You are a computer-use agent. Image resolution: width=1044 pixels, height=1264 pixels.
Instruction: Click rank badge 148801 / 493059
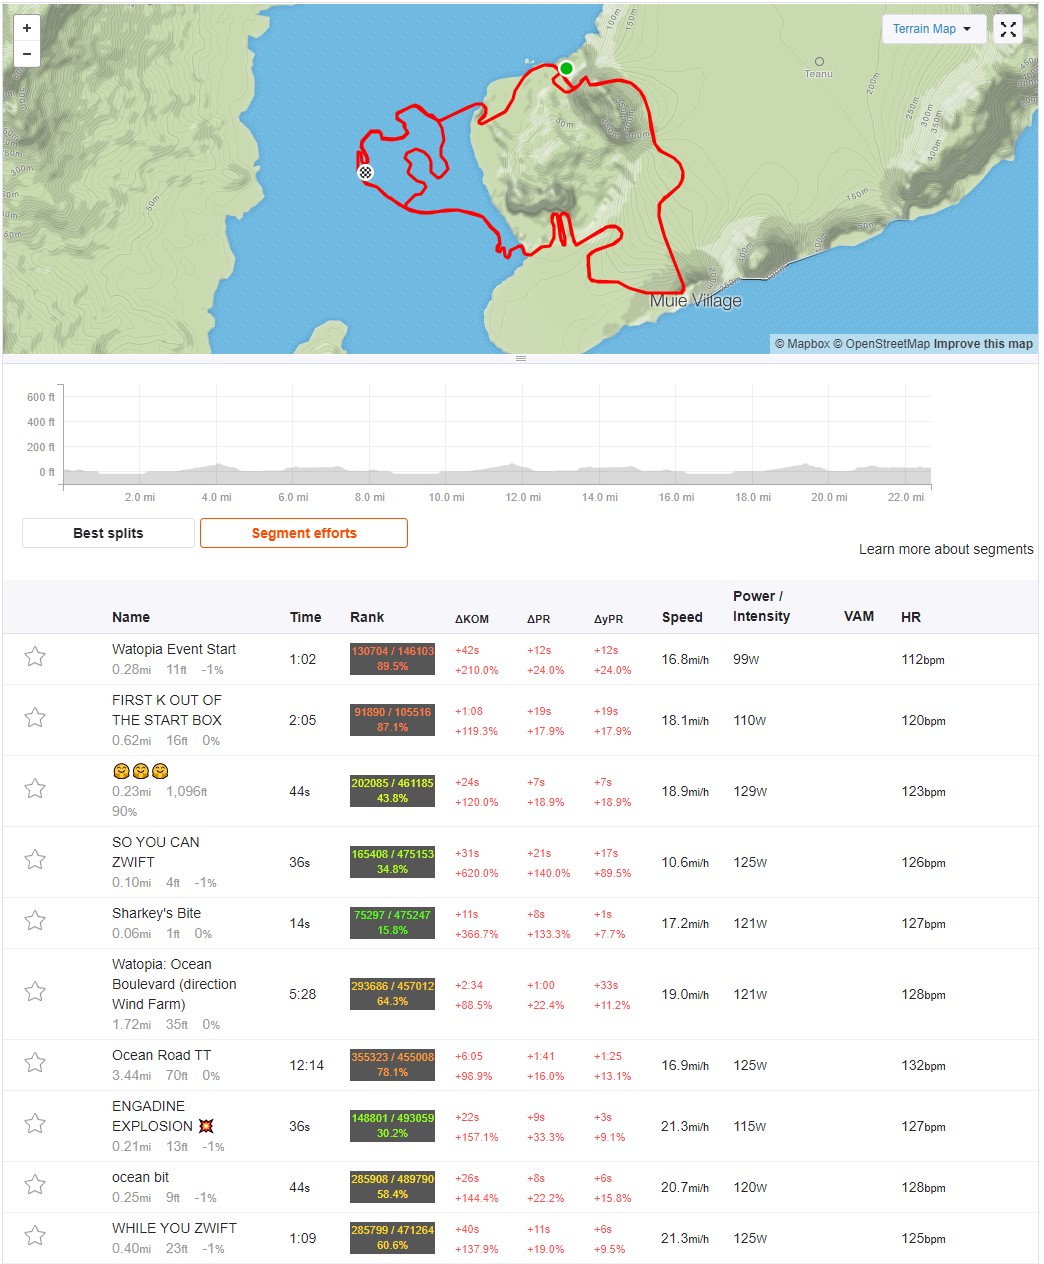[392, 1125]
